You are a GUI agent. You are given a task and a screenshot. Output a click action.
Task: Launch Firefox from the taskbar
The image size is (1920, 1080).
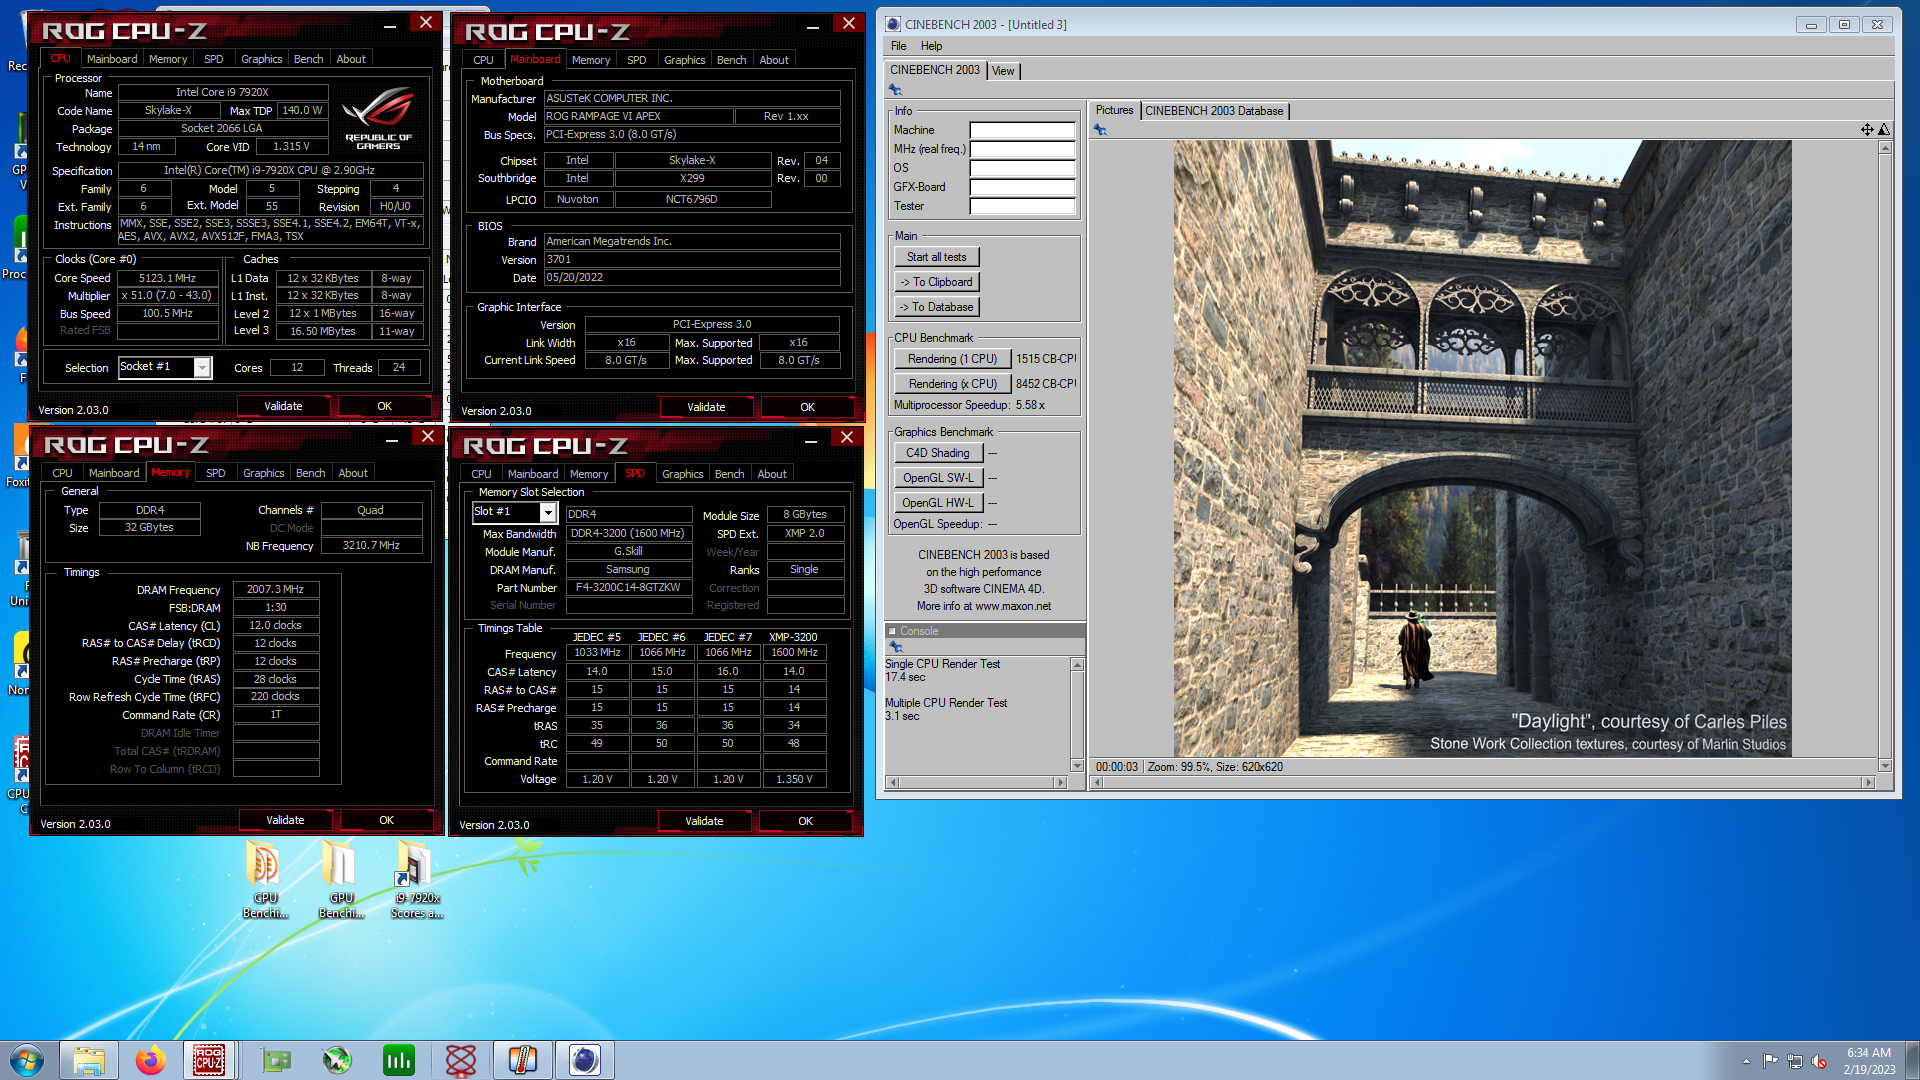click(x=151, y=1060)
